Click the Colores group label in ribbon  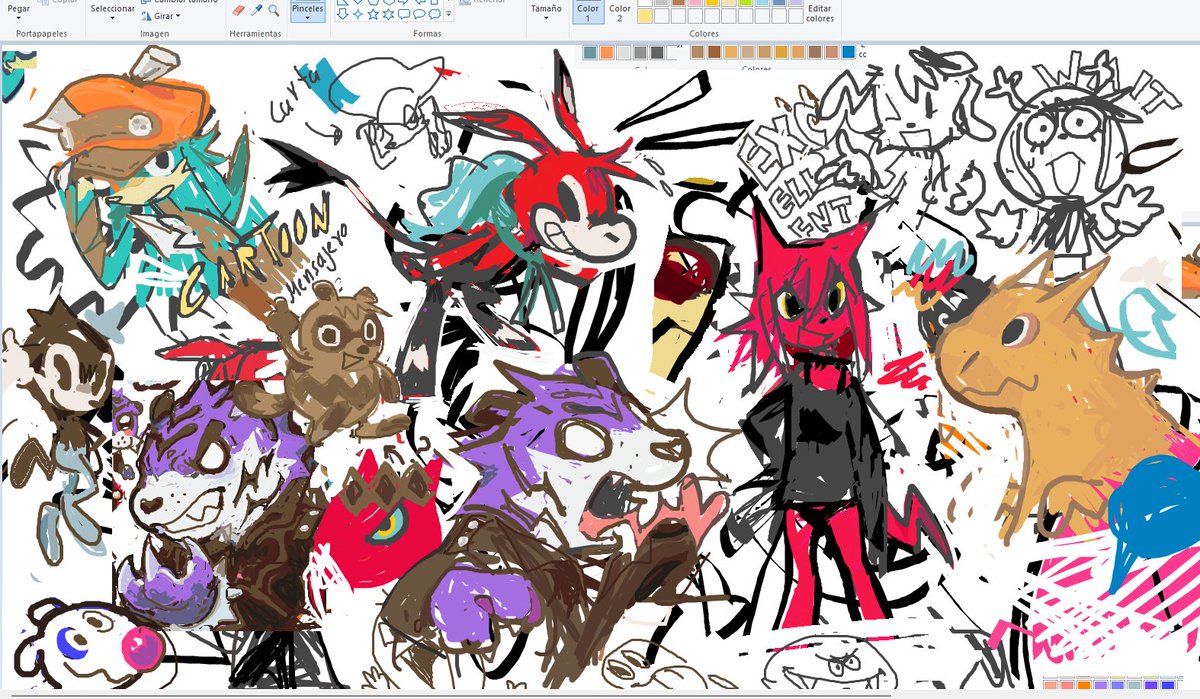coord(704,34)
